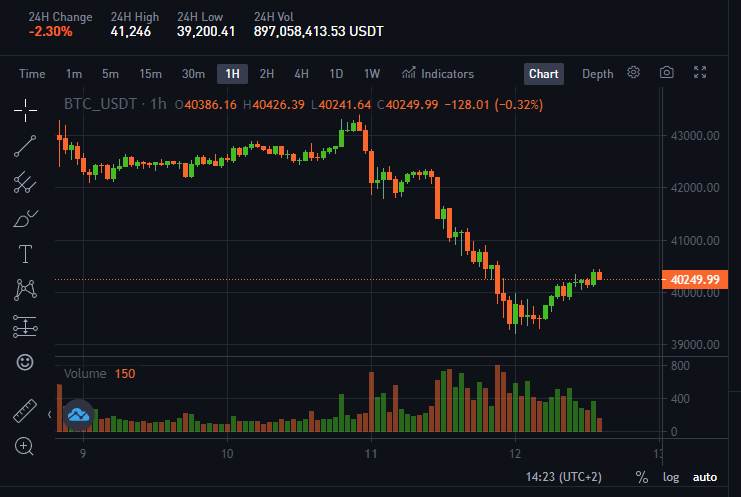The height and width of the screenshot is (497, 741).
Task: Switch to the 2H timeframe
Action: coord(267,74)
